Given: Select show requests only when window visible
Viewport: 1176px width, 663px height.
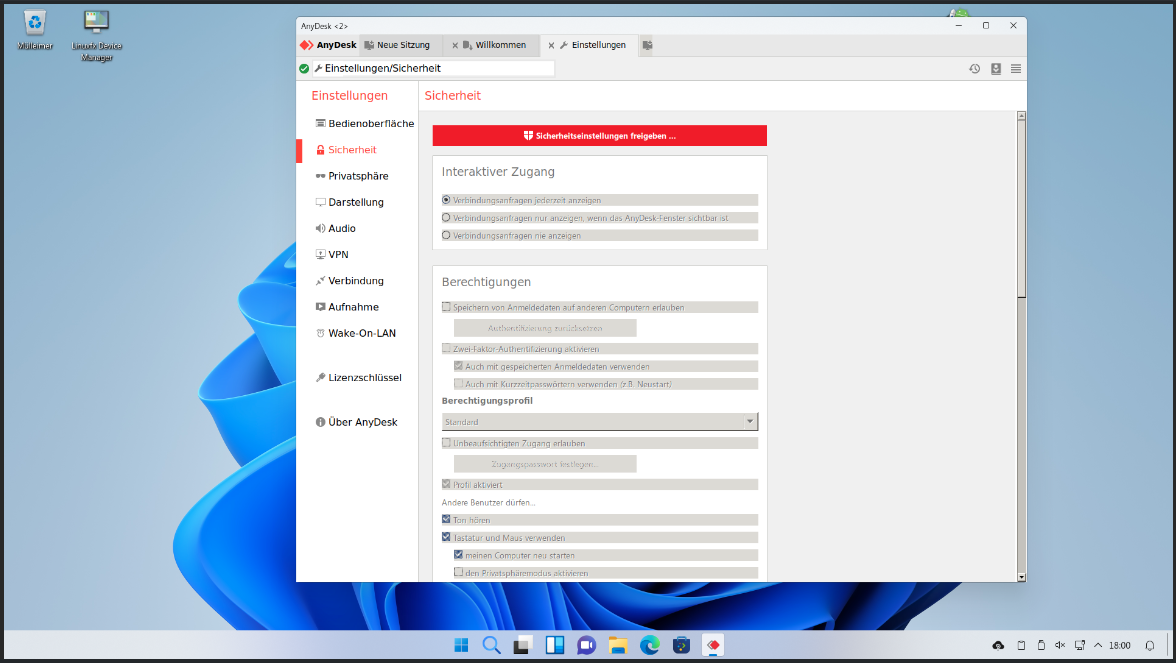Looking at the screenshot, I should click(x=446, y=218).
